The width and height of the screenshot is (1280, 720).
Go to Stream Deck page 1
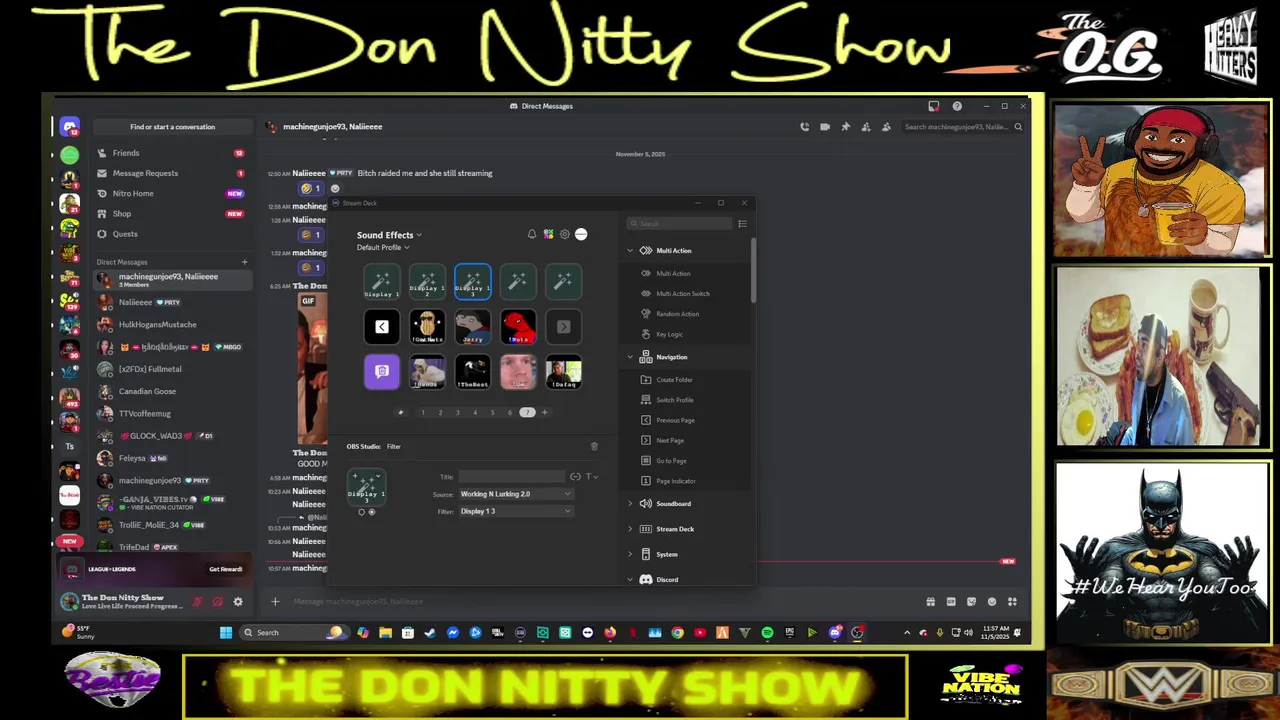[423, 412]
